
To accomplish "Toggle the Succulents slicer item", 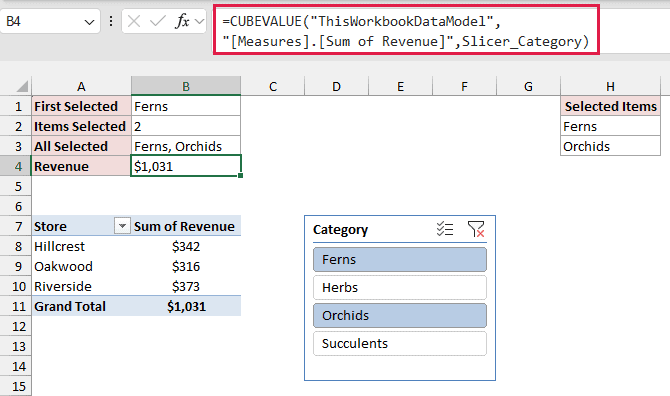I will coord(400,343).
